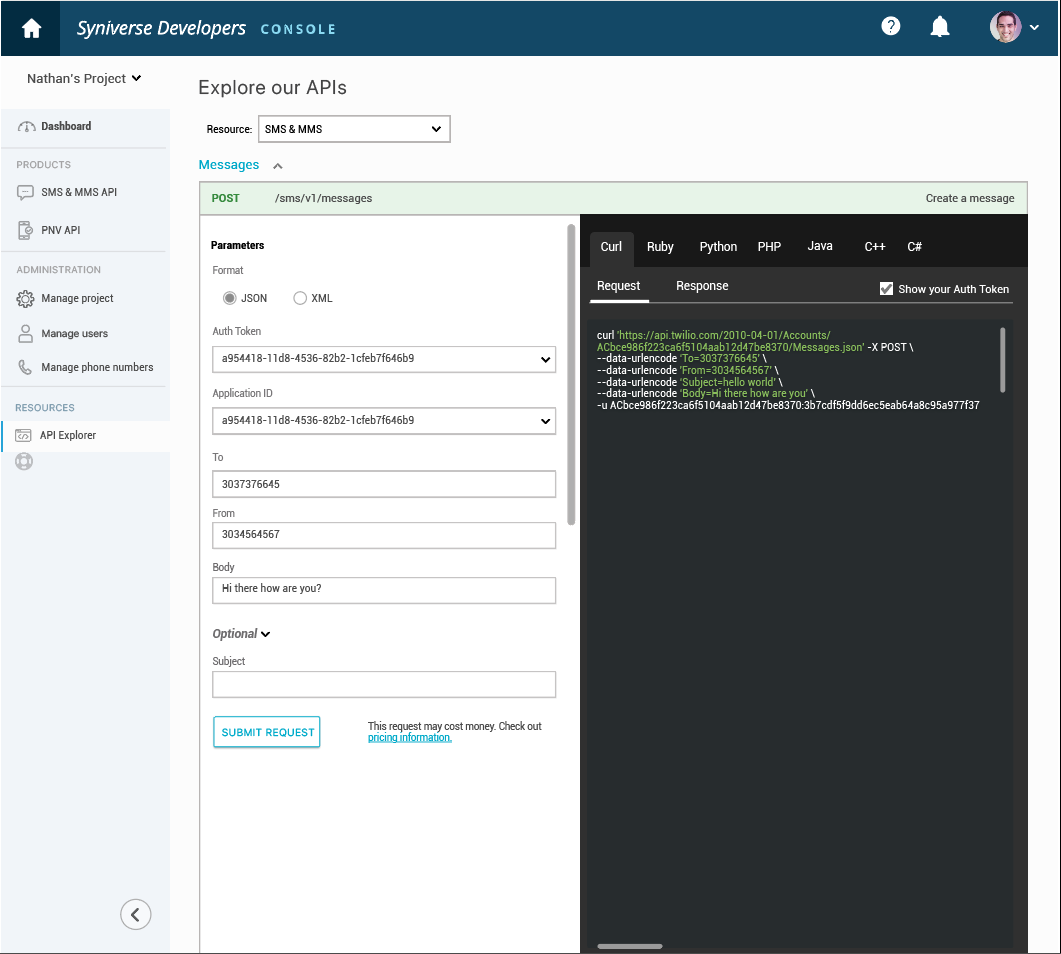
Task: Click the home icon in header
Action: click(31, 28)
